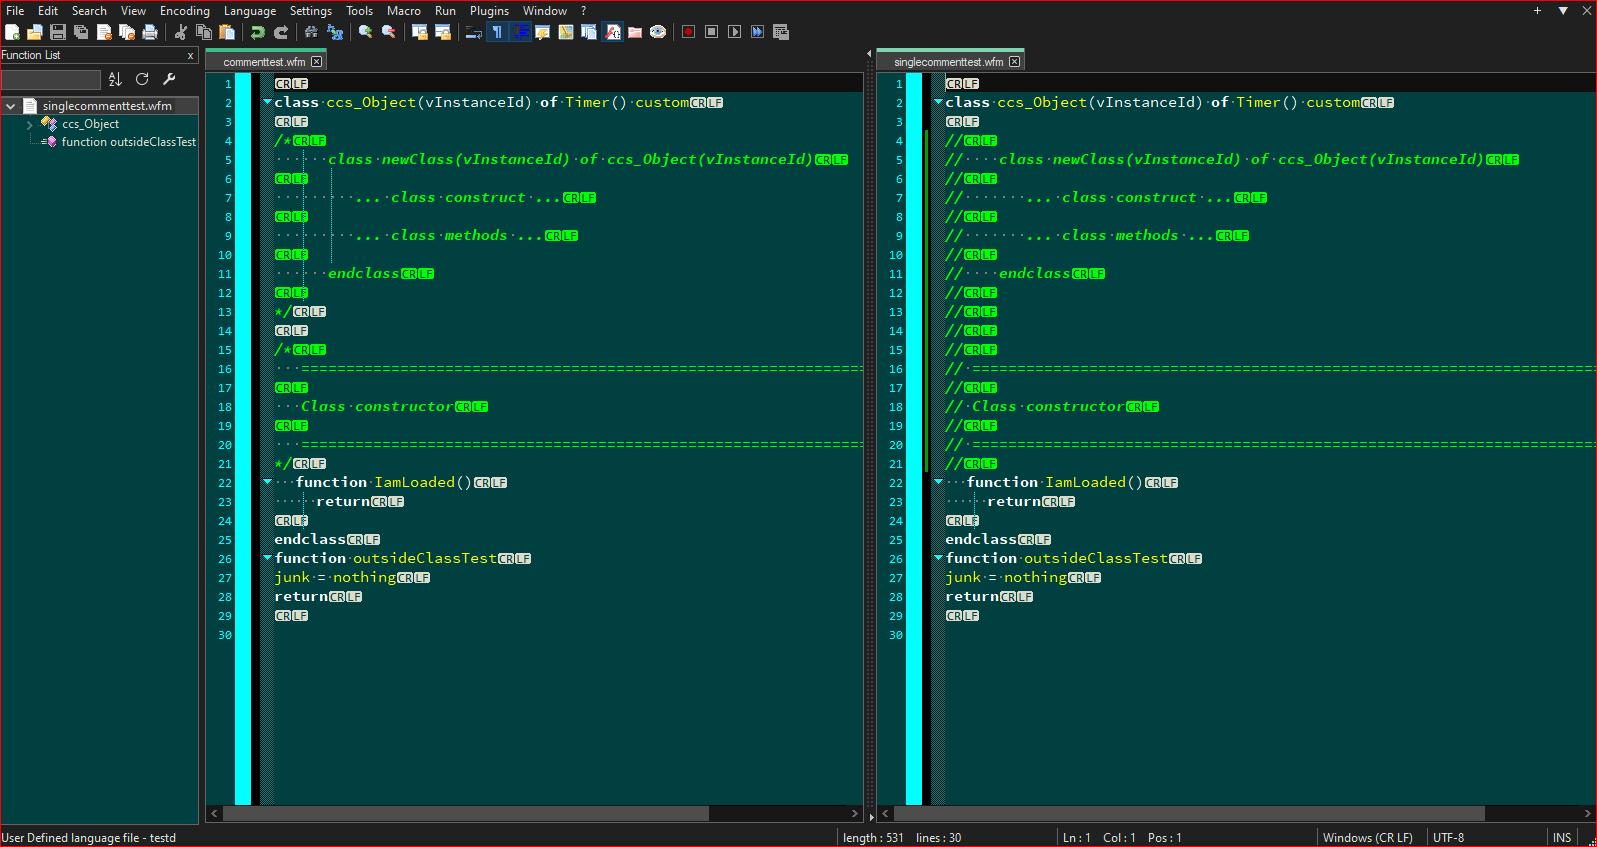The image size is (1597, 847).
Task: Fold function IamLoaded in the commenttest.wfm pane
Action: click(x=267, y=482)
